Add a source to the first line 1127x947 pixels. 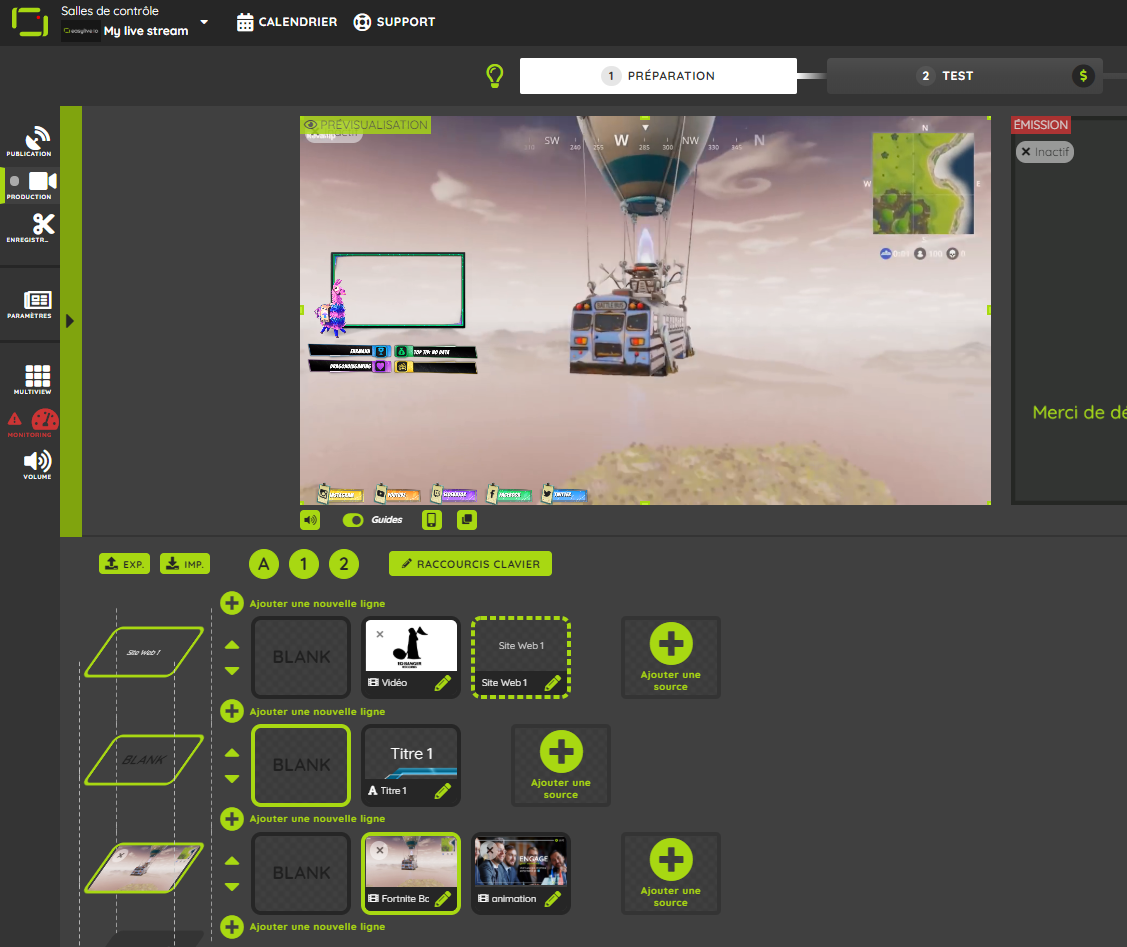pyautogui.click(x=671, y=657)
